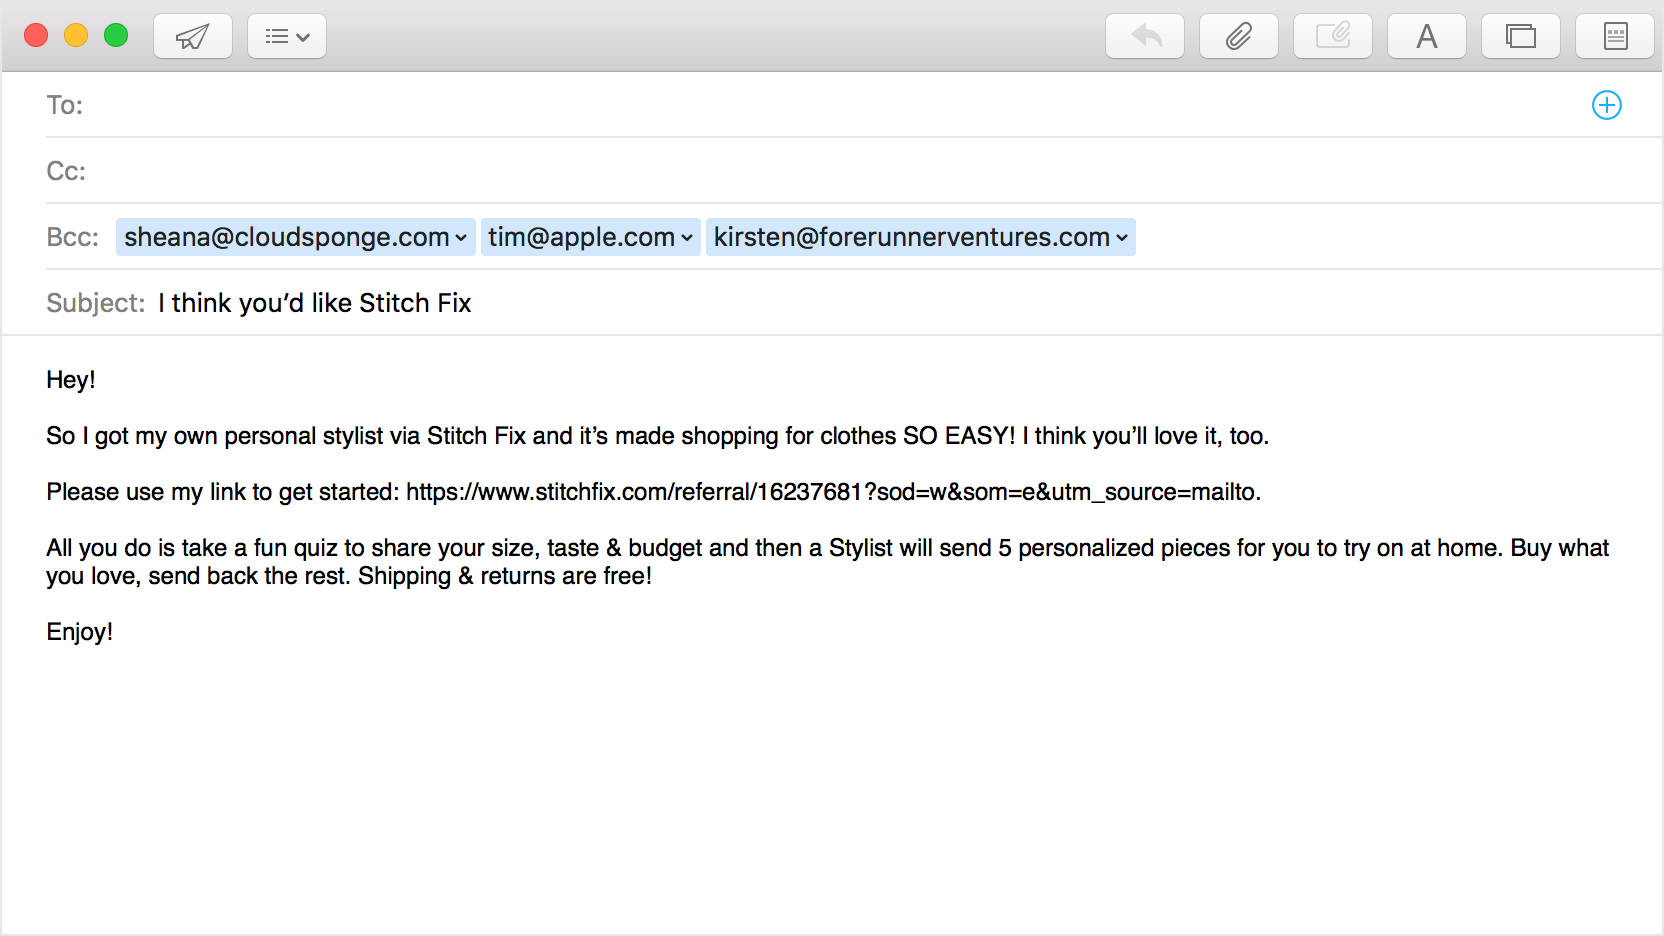Click the subject line 'I think you'd like Stitch Fix'

coord(315,303)
